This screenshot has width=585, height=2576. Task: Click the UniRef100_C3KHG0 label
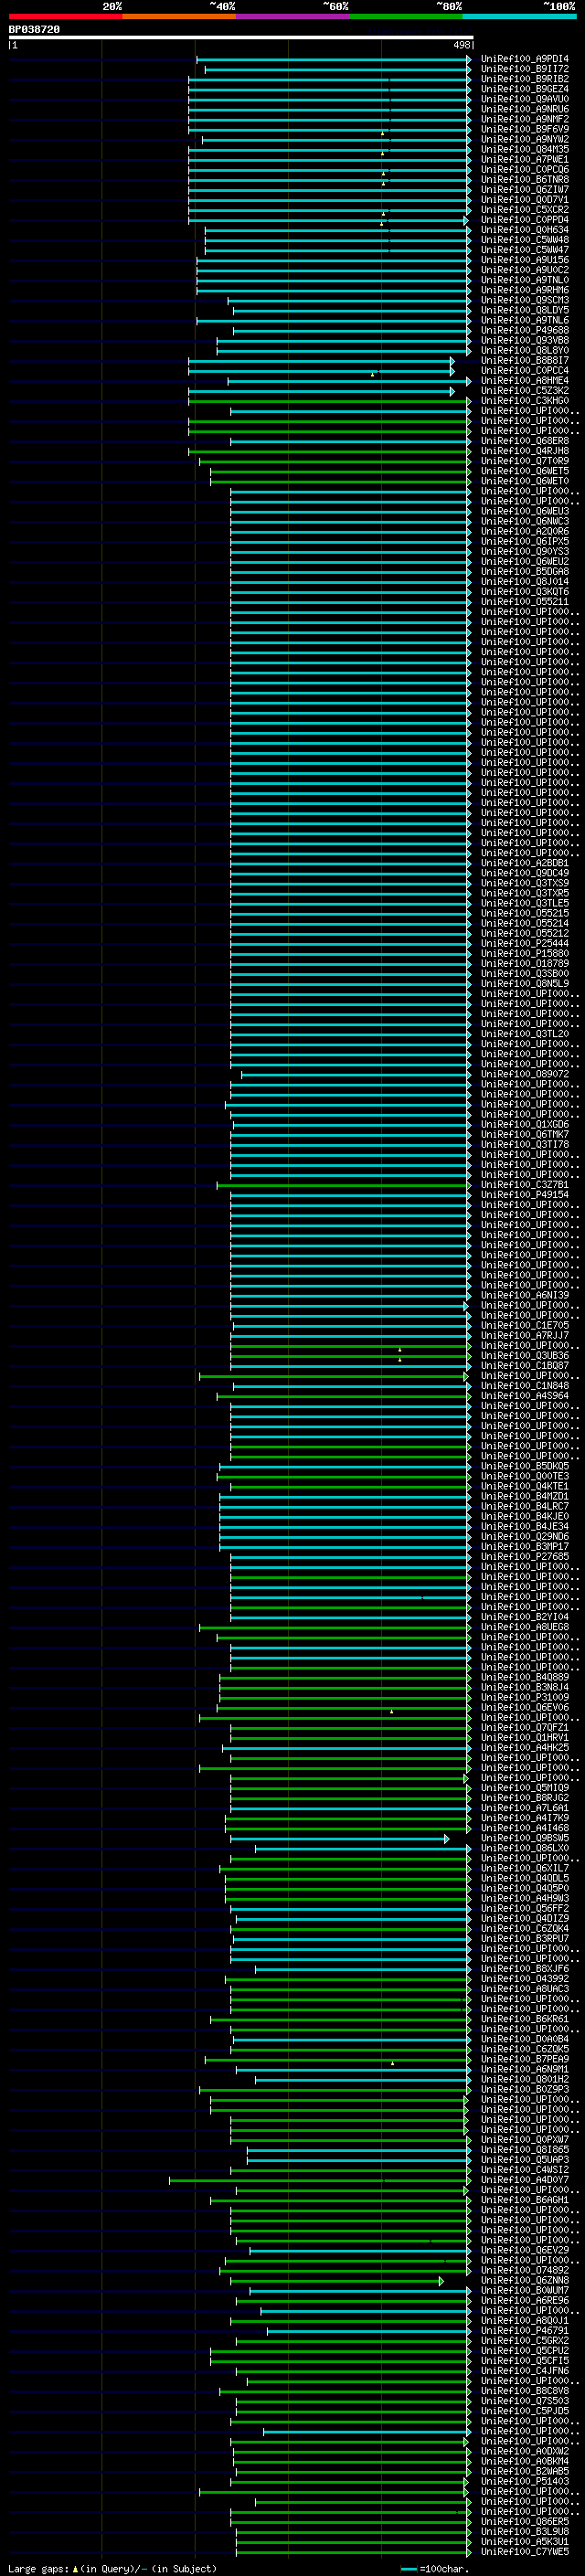point(524,401)
